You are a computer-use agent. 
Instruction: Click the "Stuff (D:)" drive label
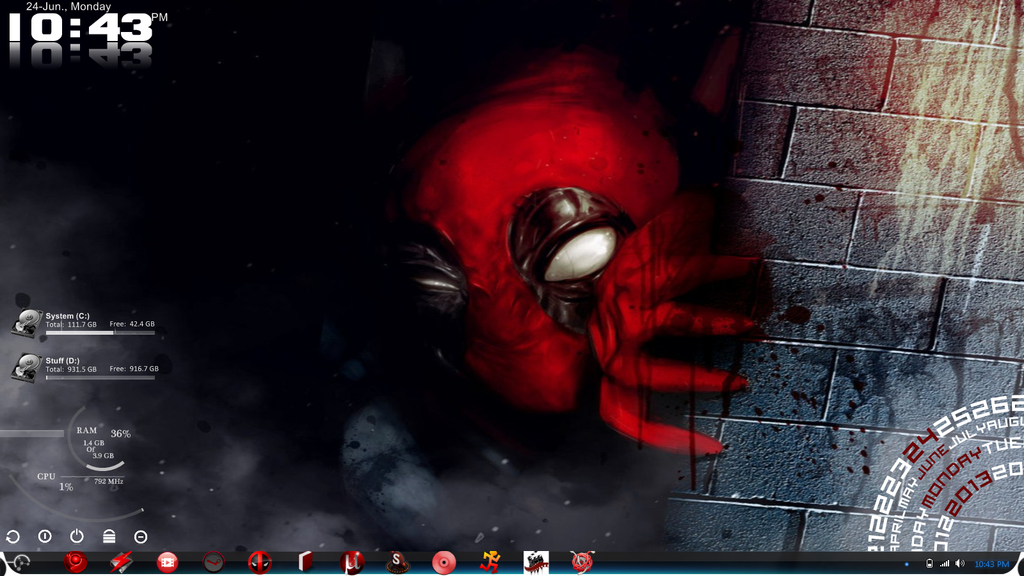pyautogui.click(x=62, y=360)
